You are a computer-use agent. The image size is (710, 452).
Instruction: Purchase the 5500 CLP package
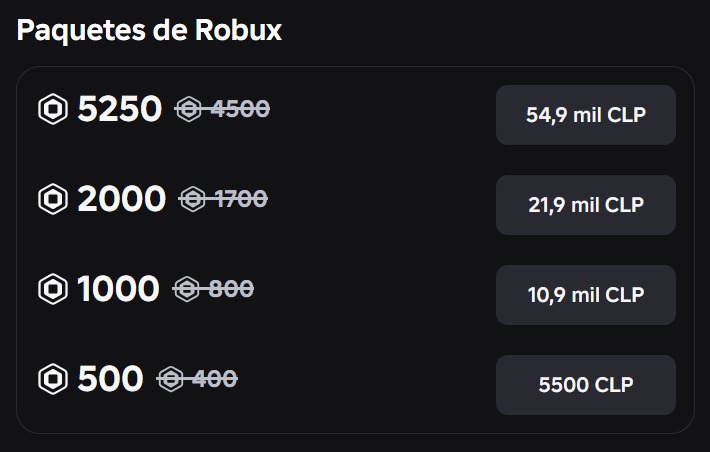pos(586,385)
